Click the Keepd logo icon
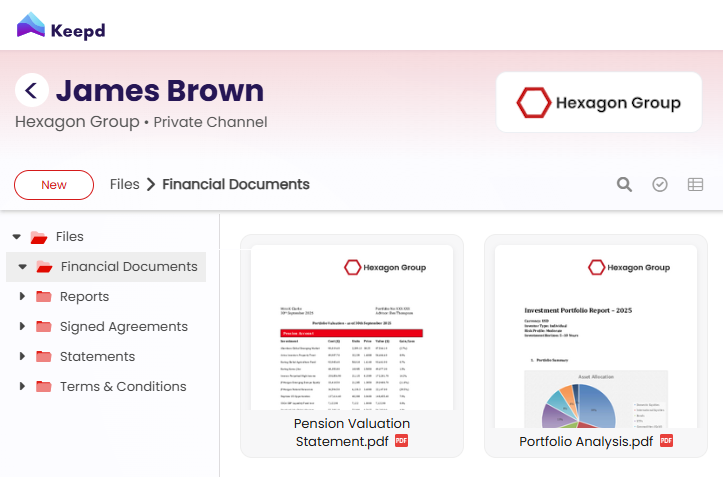Screen dimensions: 723x477 pyautogui.click(x=30, y=25)
